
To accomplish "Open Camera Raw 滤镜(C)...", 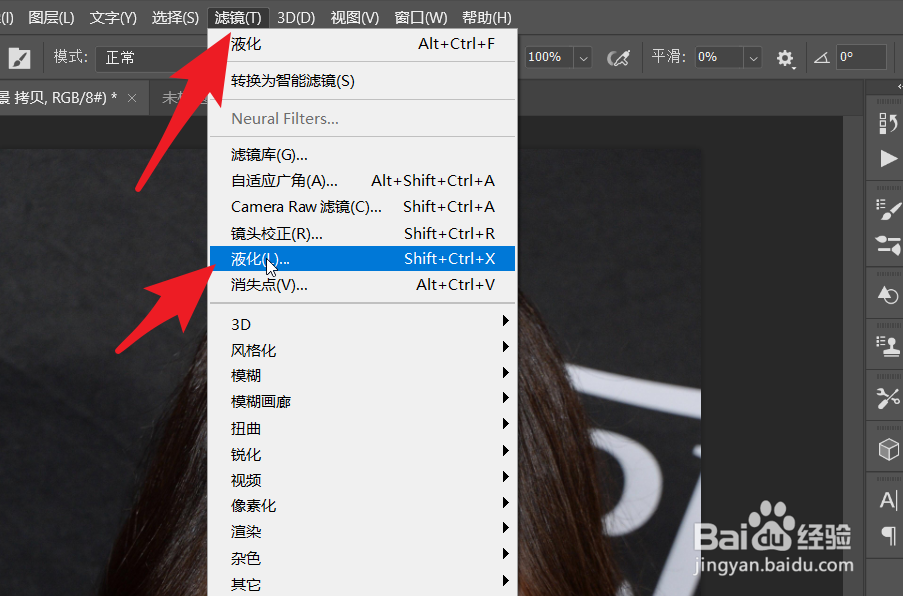I will click(x=362, y=207).
